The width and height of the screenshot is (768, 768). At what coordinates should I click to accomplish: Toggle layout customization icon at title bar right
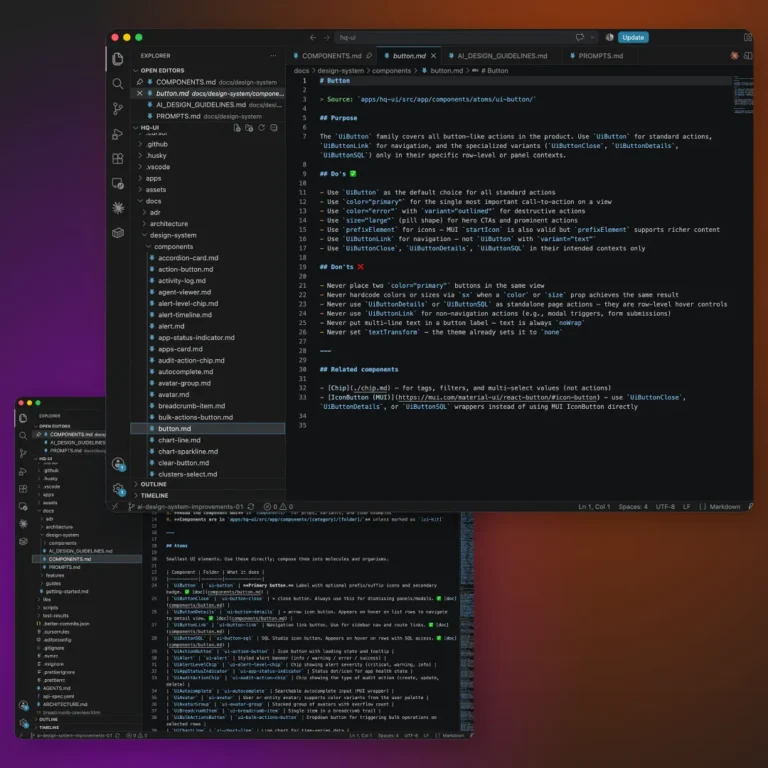click(747, 37)
